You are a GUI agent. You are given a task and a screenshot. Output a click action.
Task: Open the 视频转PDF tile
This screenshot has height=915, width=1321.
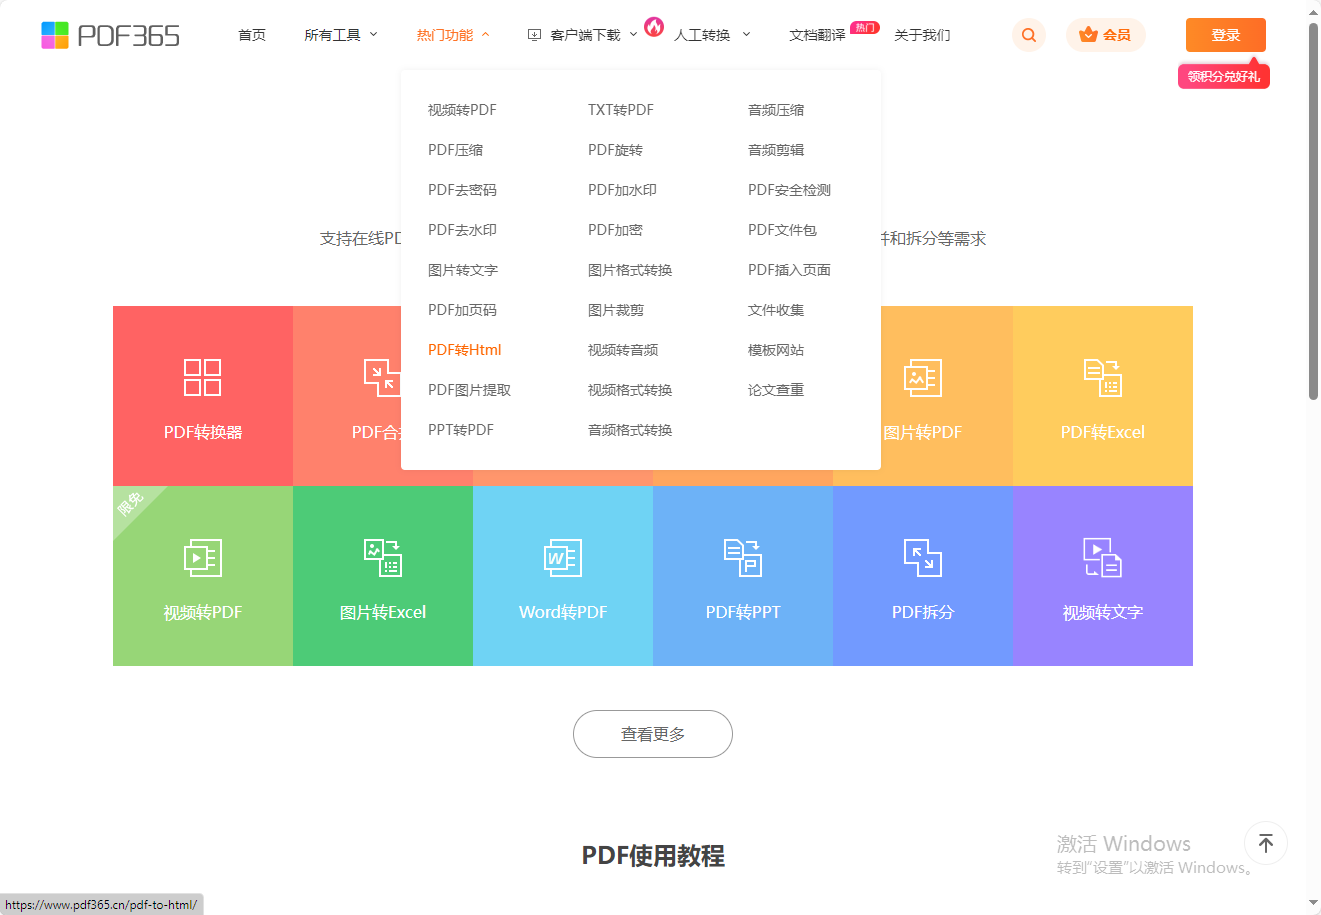[x=203, y=576]
